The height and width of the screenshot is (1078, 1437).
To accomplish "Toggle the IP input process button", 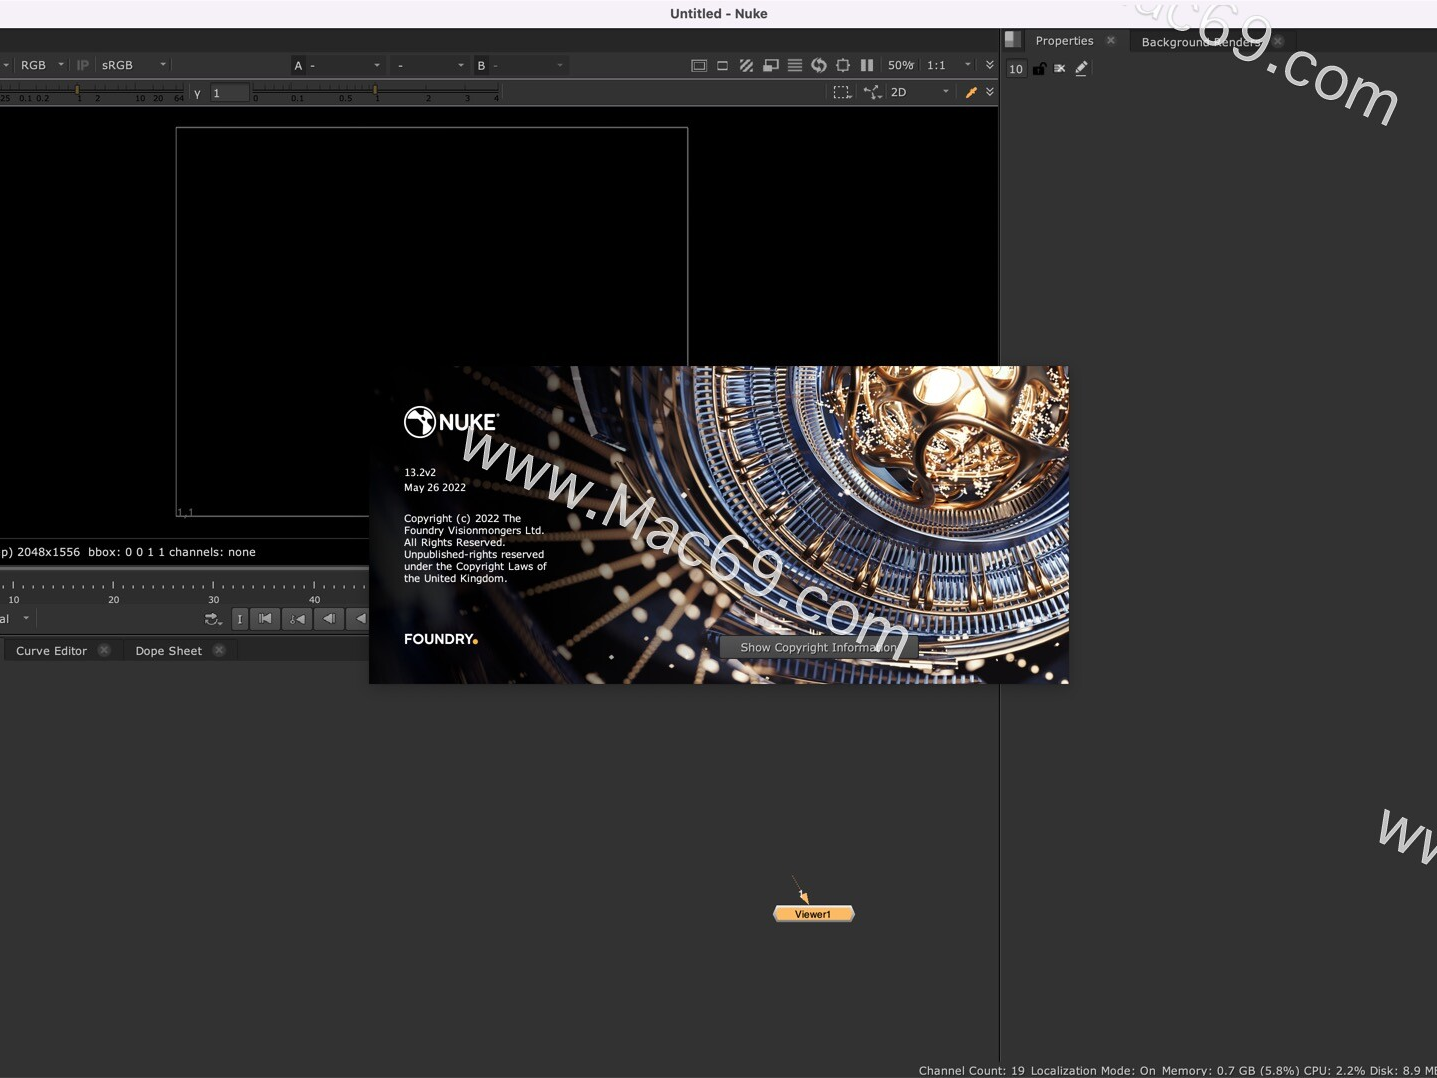I will click(83, 65).
